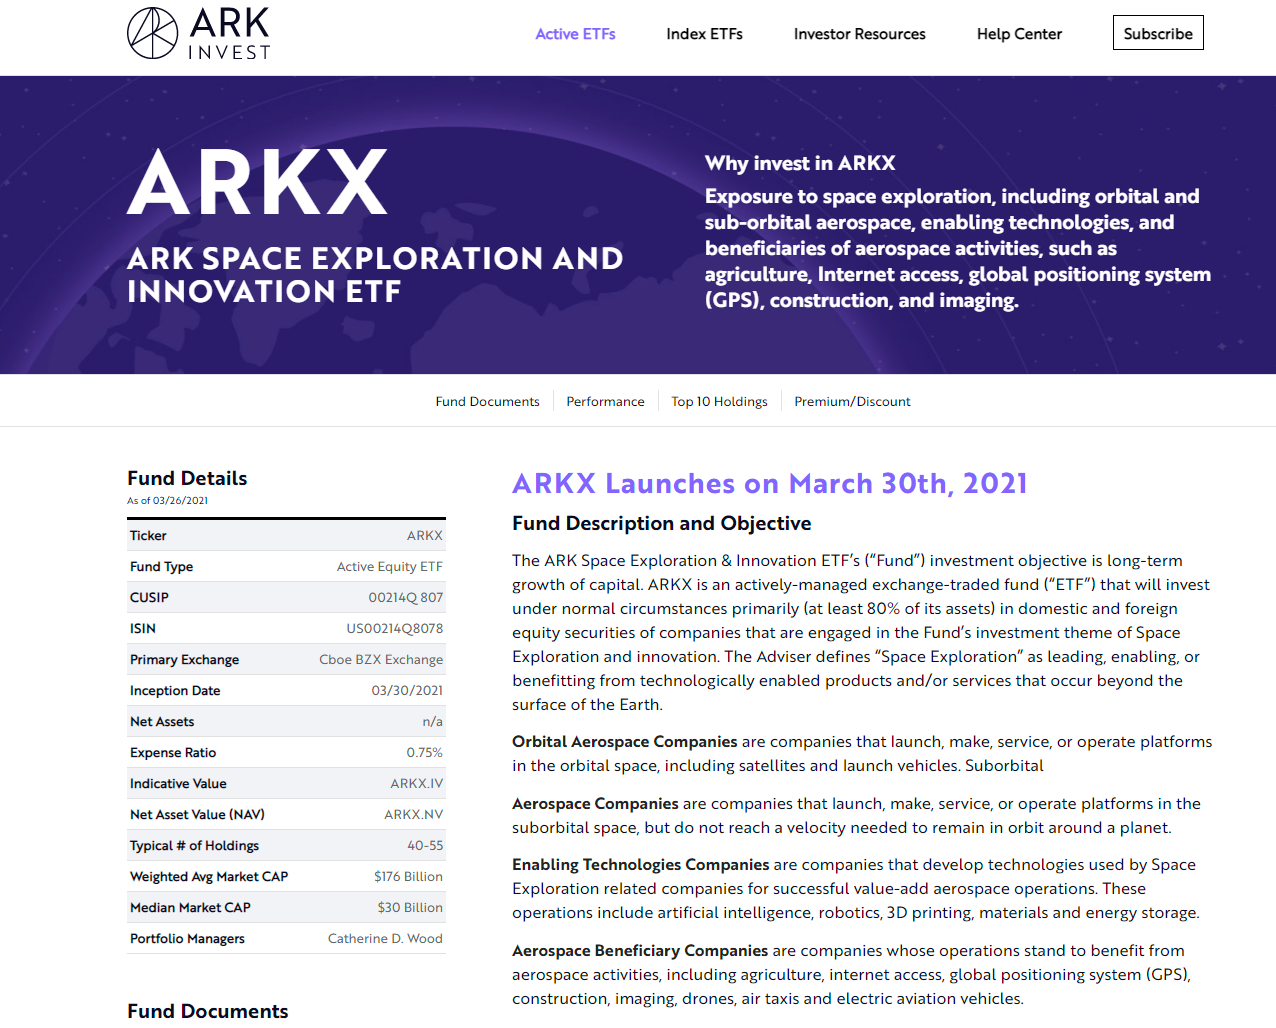
Task: Select NAV ticker ARKX.NV
Action: 413,815
